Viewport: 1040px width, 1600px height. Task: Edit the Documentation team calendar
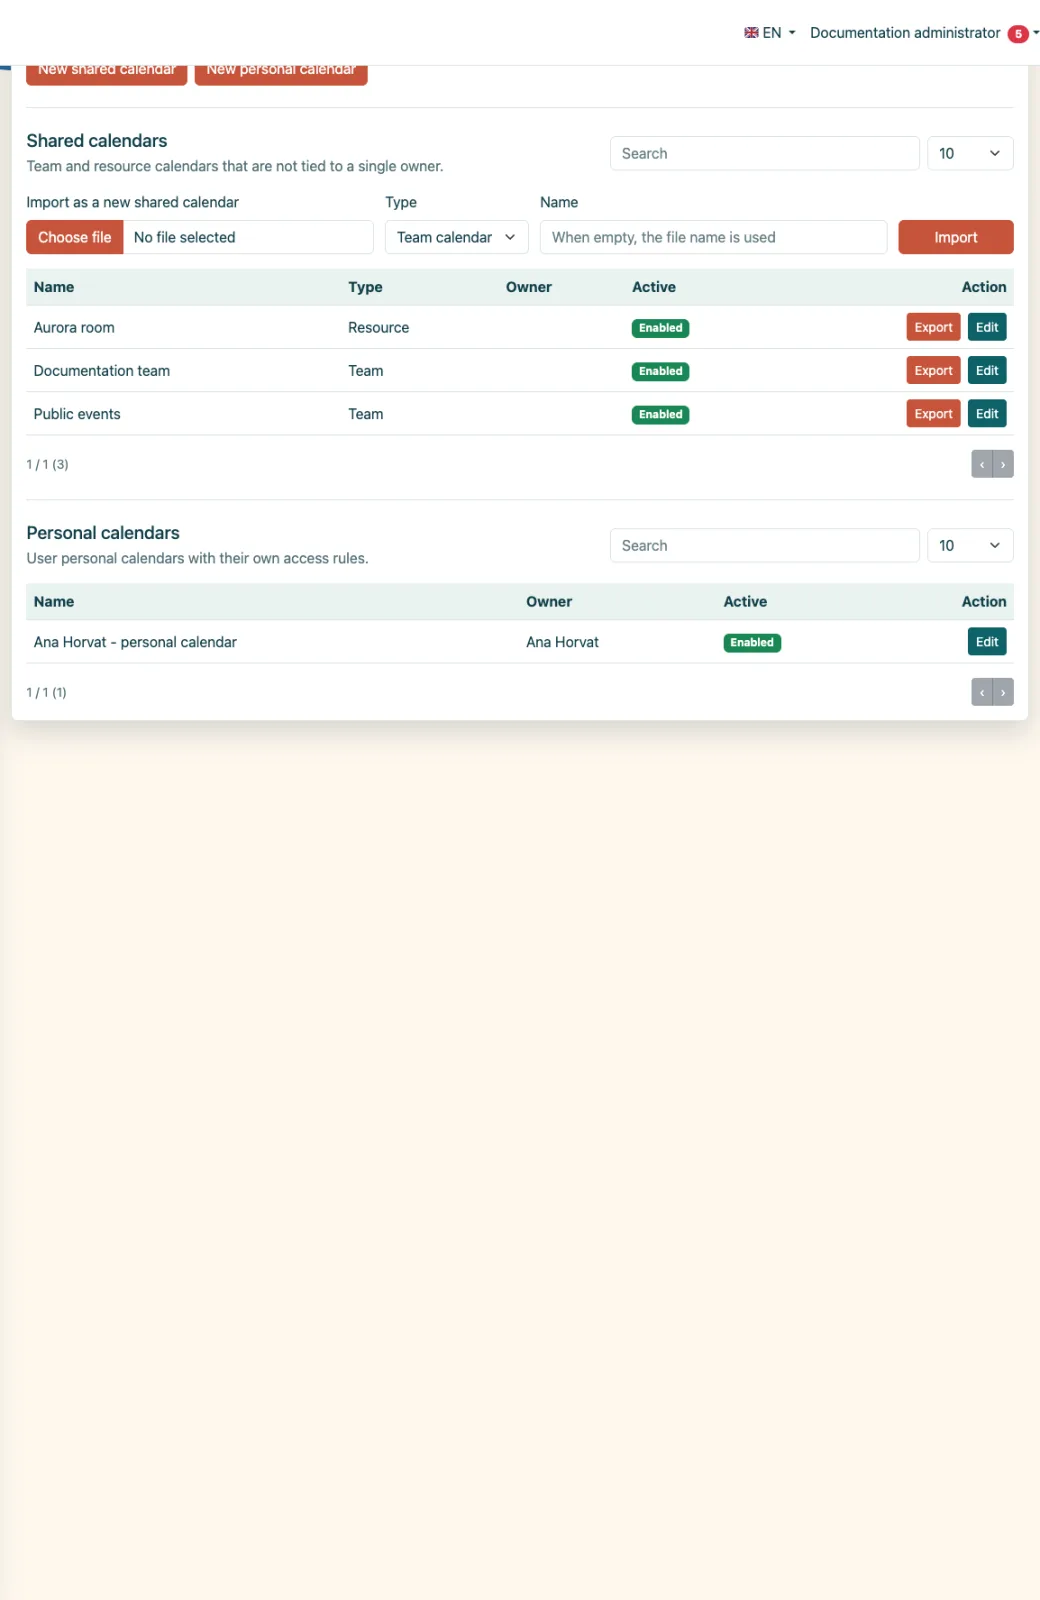pyautogui.click(x=987, y=370)
